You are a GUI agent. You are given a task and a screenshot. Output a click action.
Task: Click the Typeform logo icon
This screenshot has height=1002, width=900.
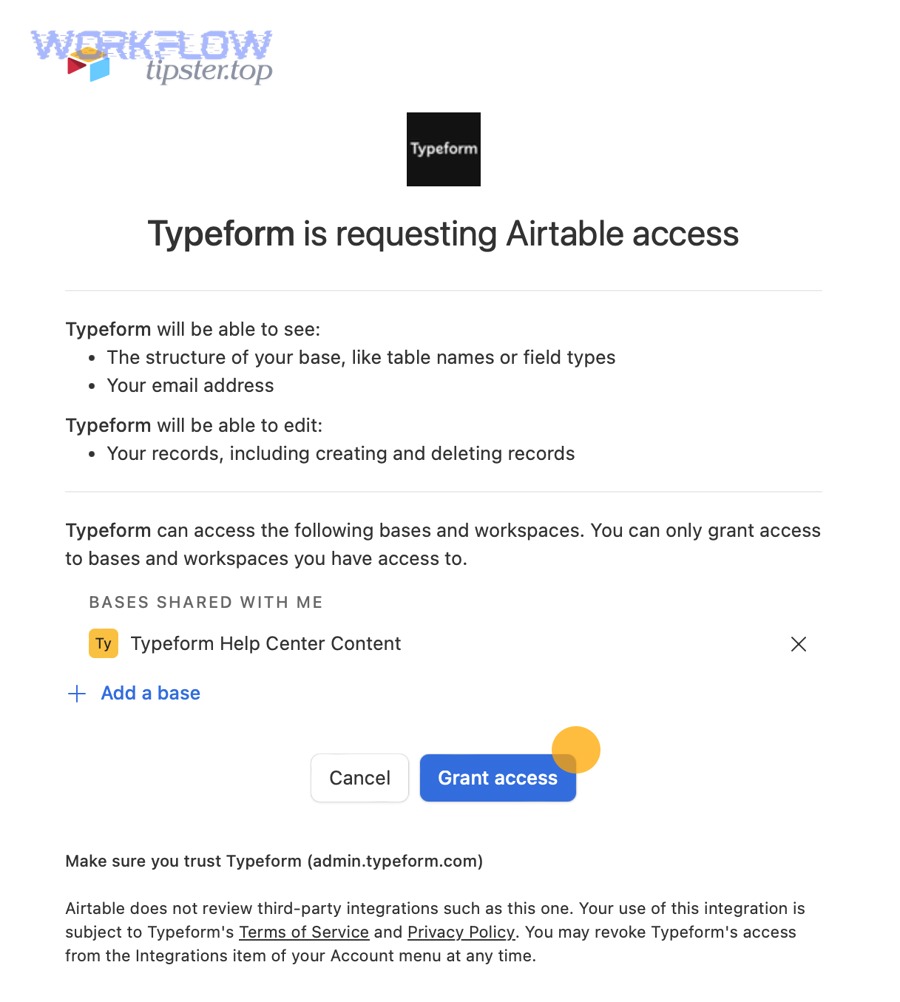(443, 148)
